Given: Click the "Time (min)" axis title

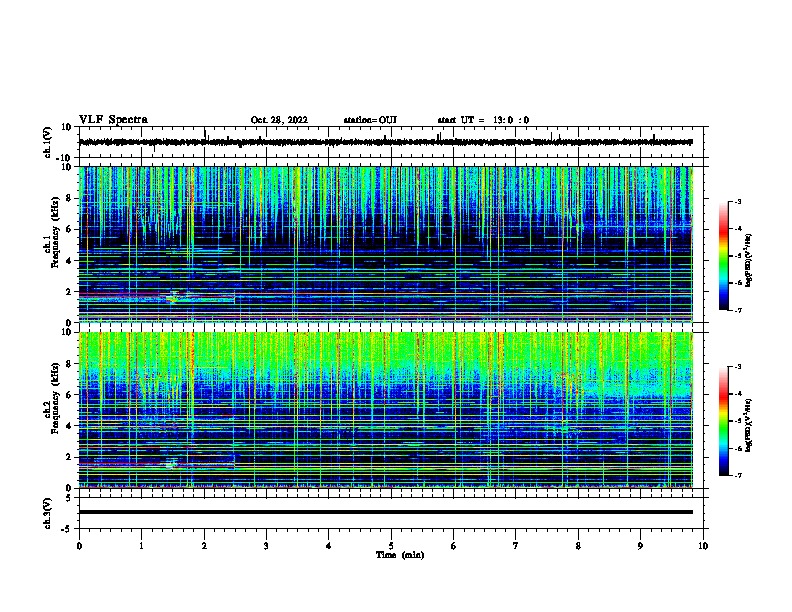Looking at the screenshot, I should click(400, 555).
